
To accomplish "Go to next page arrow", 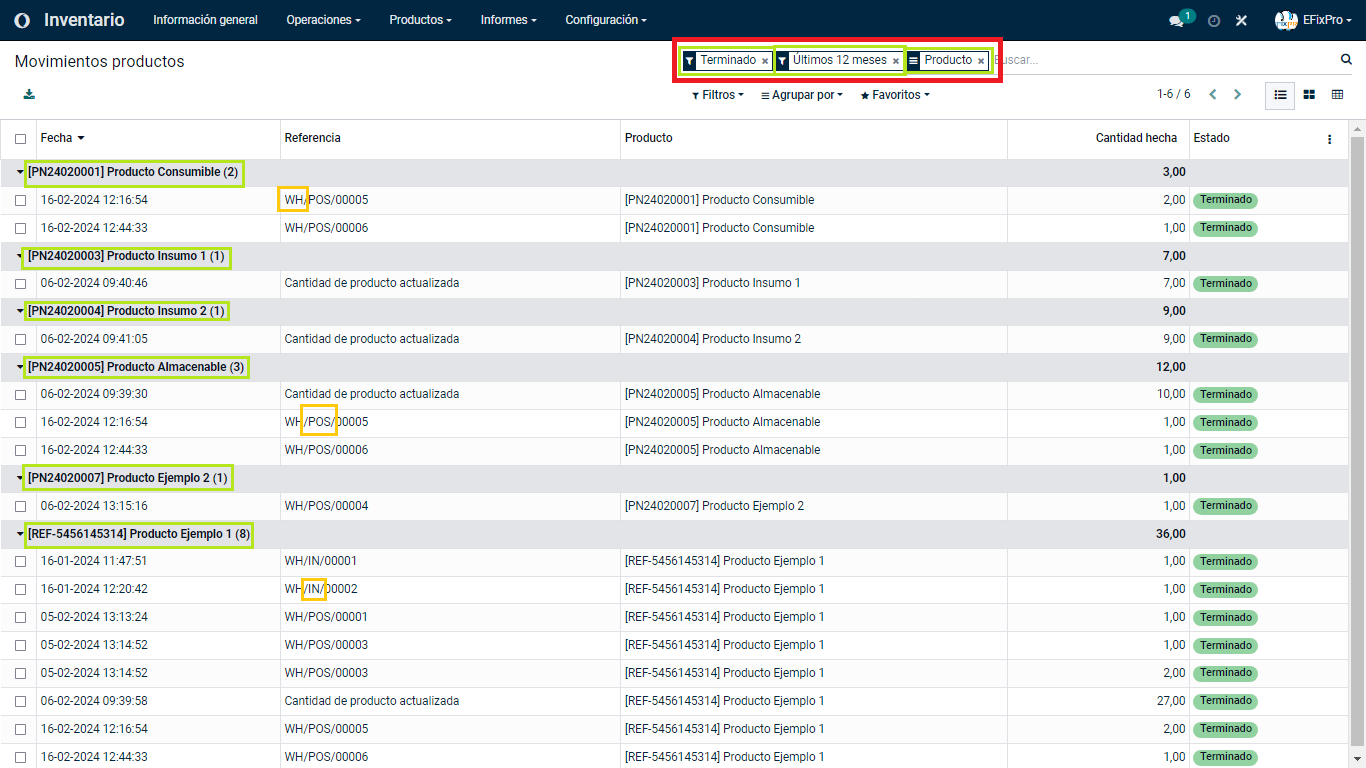I will [1237, 94].
